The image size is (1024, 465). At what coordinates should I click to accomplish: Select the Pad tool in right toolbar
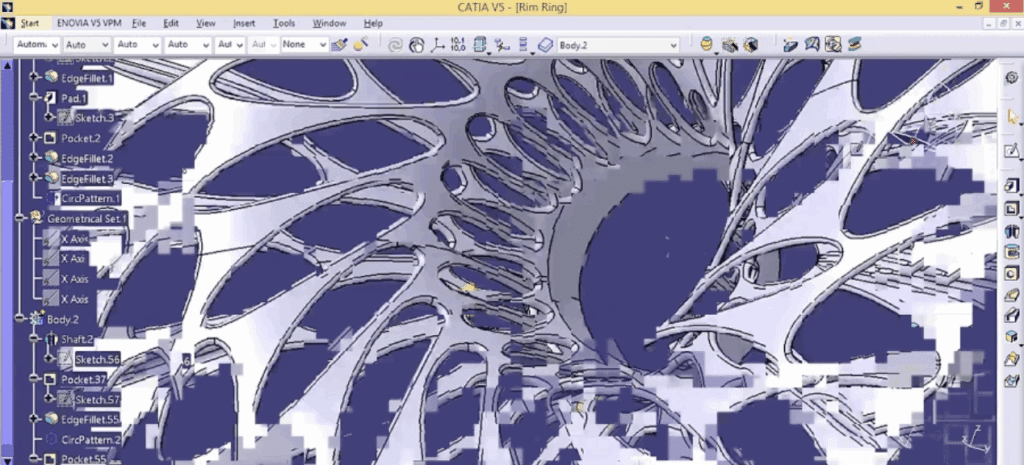[1011, 186]
